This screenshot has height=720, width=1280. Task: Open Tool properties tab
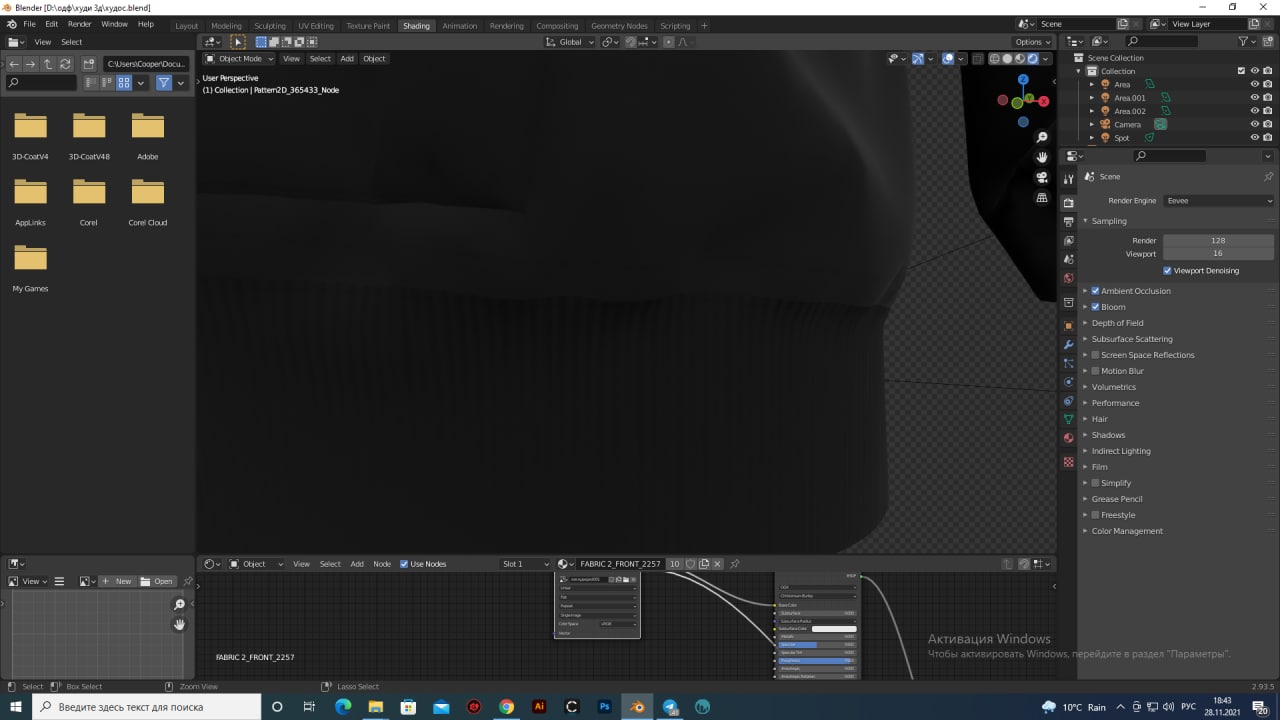tap(1068, 179)
